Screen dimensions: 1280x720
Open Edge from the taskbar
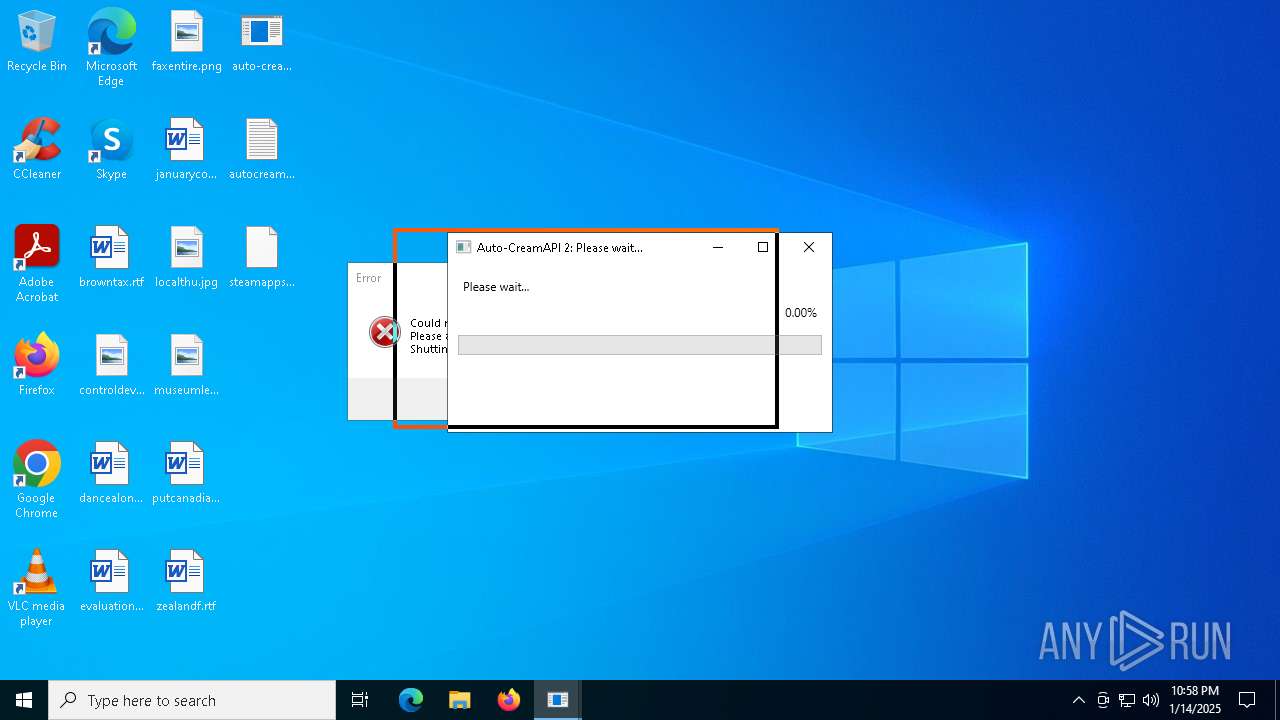pyautogui.click(x=411, y=700)
